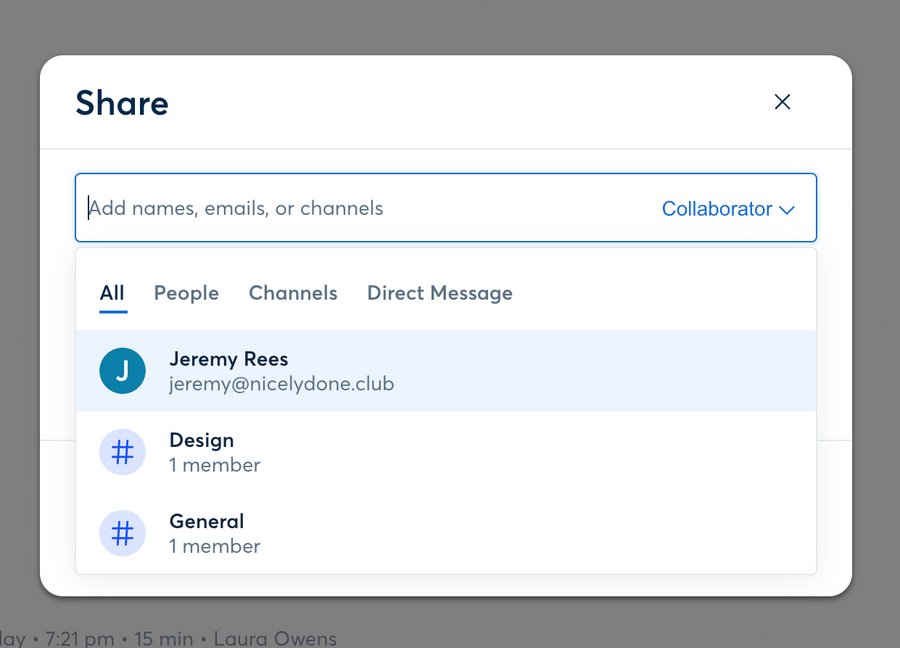This screenshot has height=648, width=900.
Task: Switch to the People tab
Action: (x=186, y=293)
